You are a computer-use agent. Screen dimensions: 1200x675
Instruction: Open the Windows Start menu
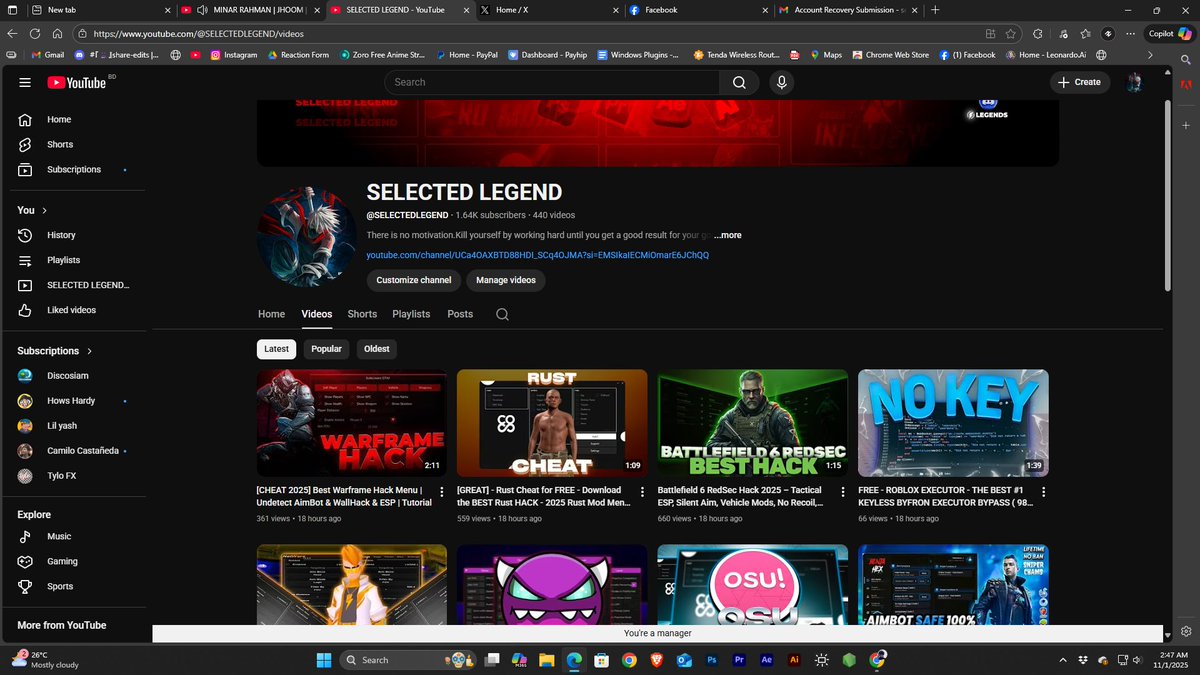(x=324, y=660)
